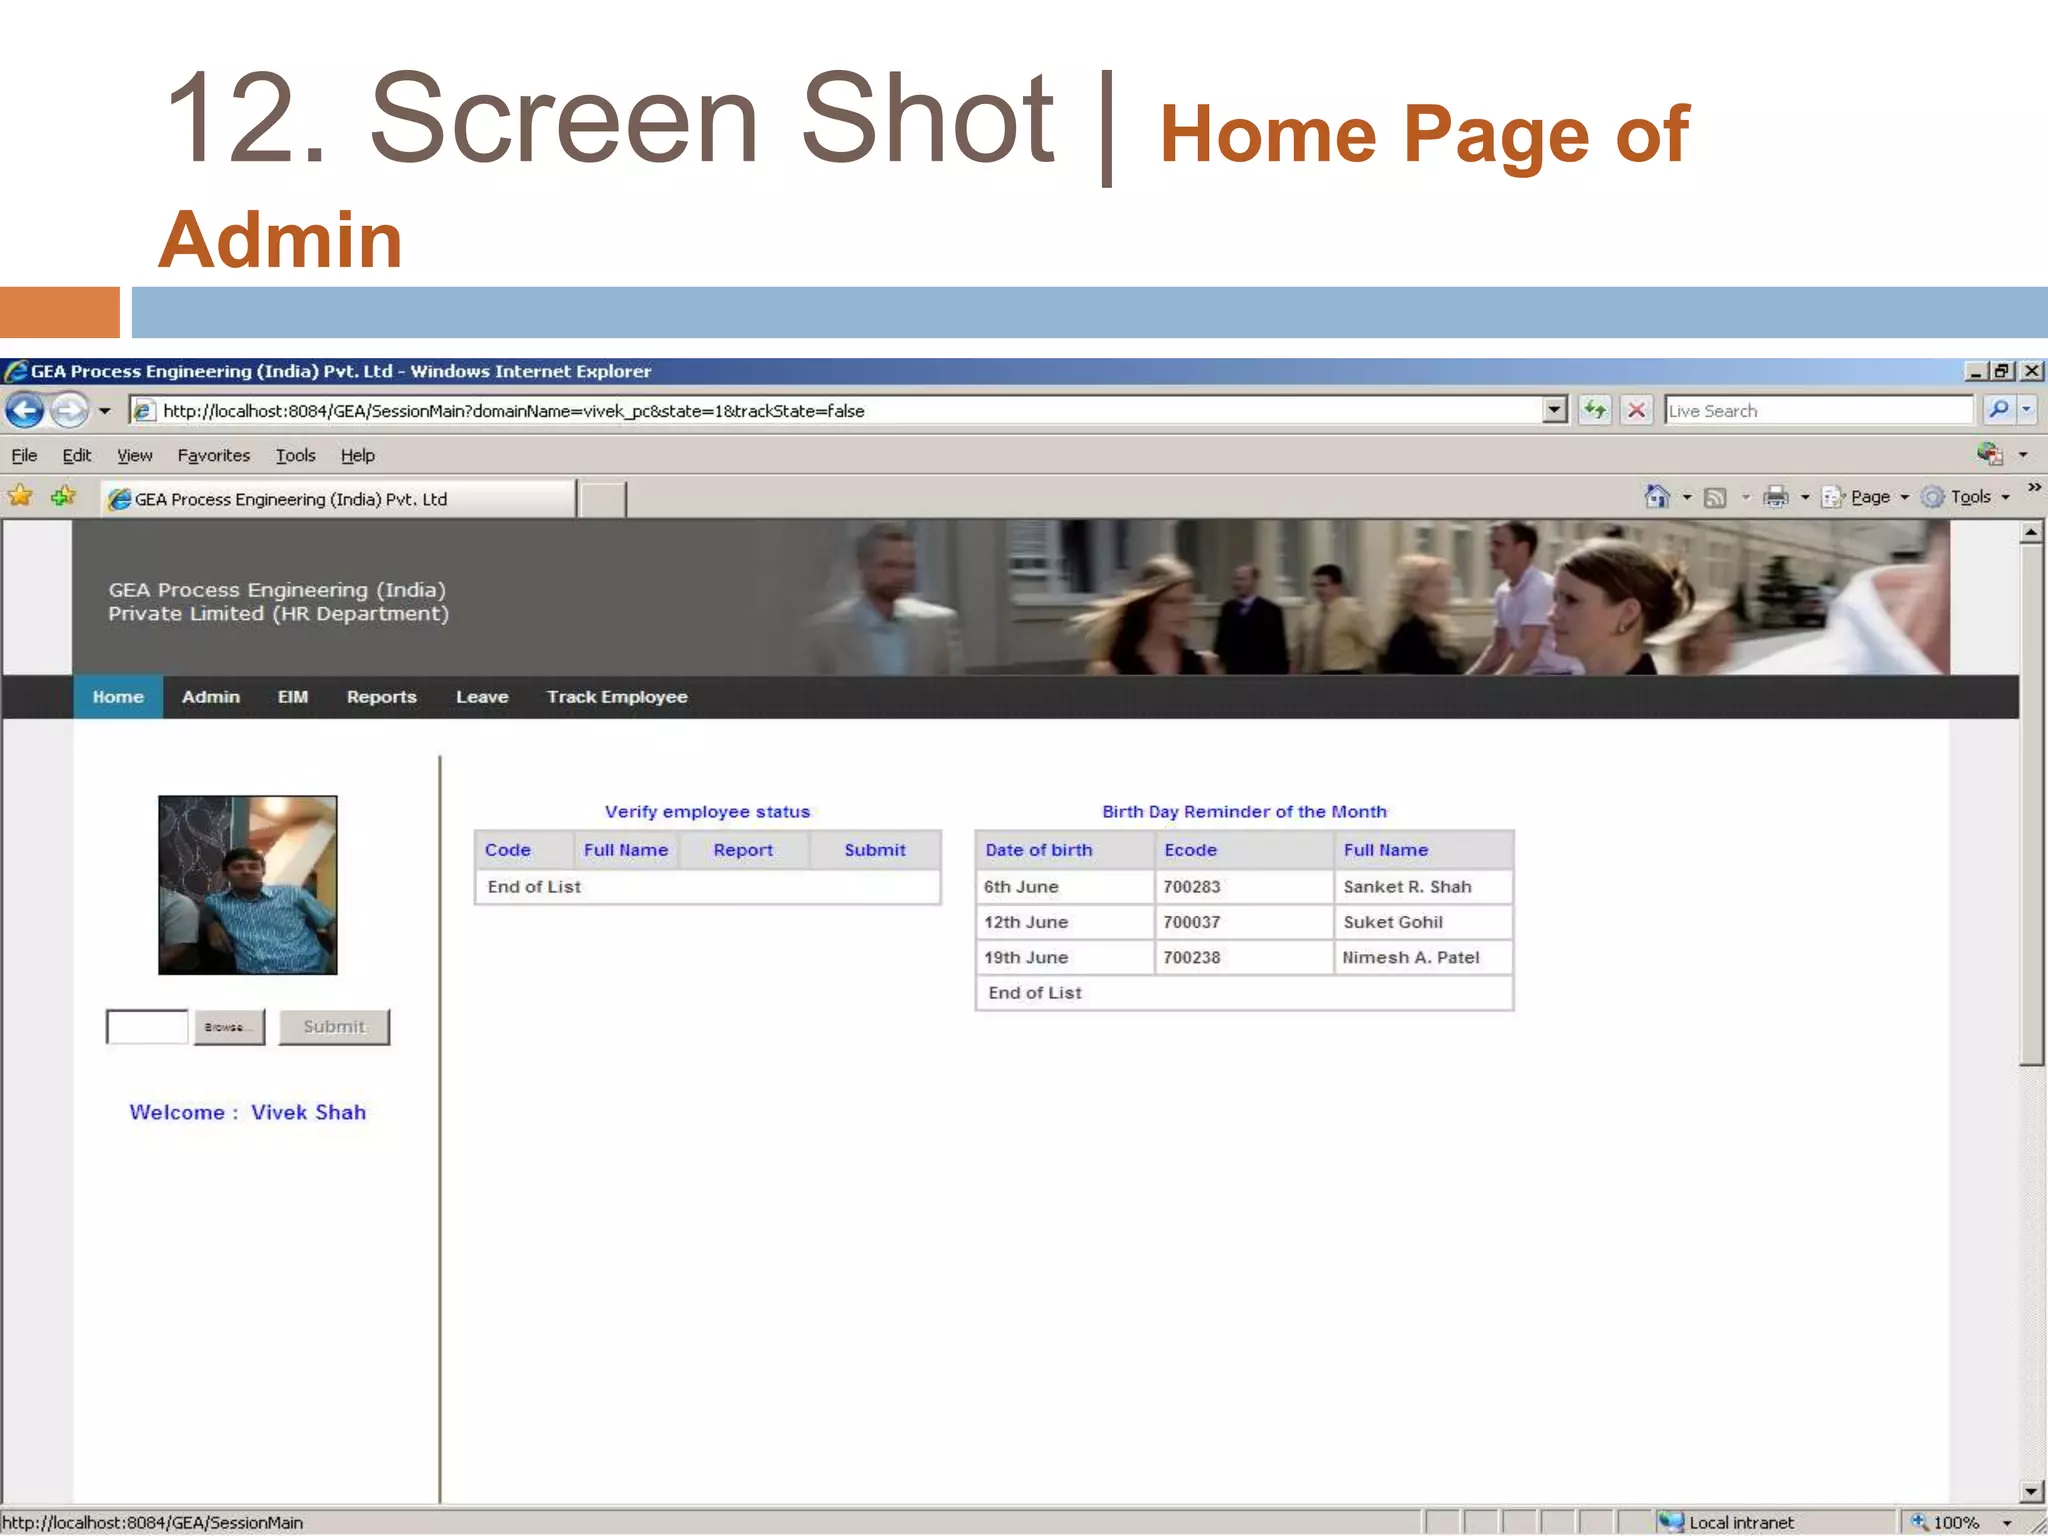The height and width of the screenshot is (1536, 2048).
Task: Click the Browse file button
Action: (229, 1027)
